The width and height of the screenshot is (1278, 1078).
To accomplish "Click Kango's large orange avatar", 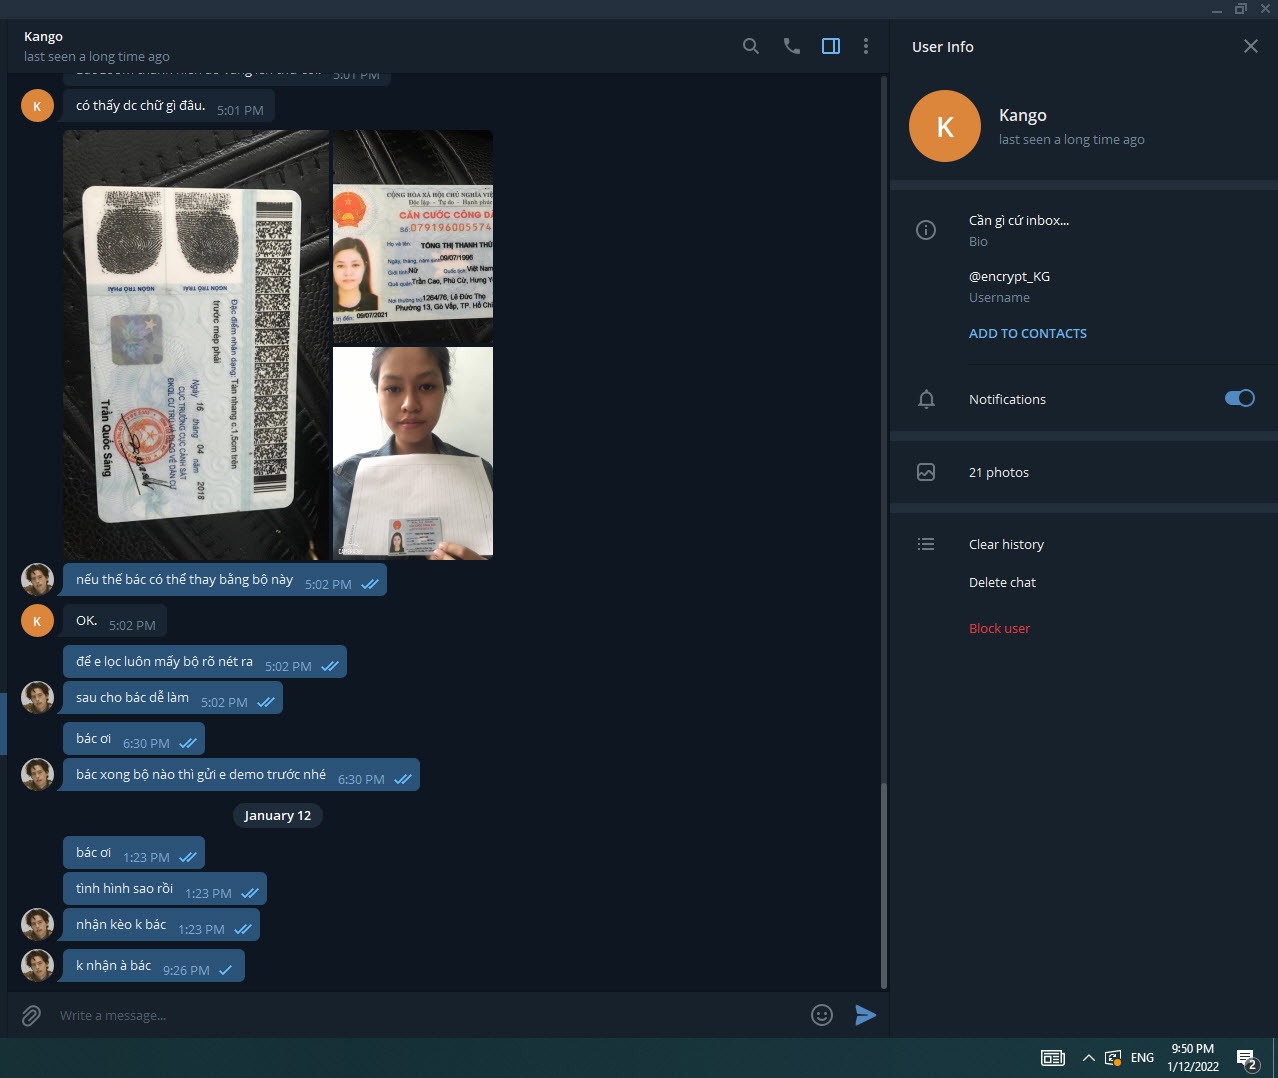I will (x=945, y=126).
